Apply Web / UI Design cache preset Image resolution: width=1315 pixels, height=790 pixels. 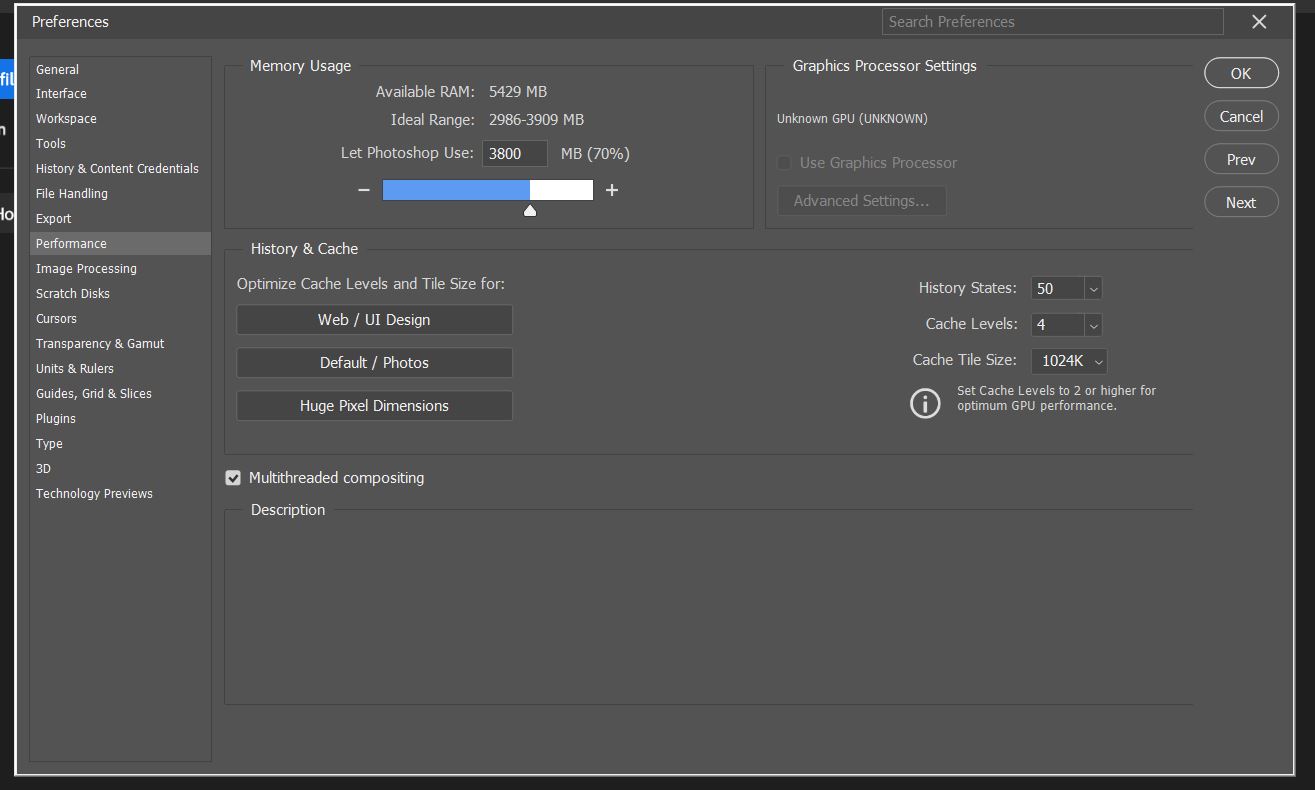pos(374,320)
